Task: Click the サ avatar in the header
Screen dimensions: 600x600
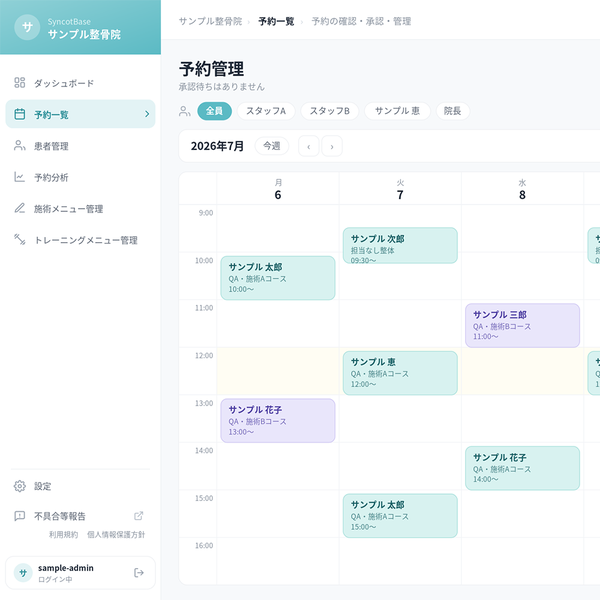Action: pos(27,27)
